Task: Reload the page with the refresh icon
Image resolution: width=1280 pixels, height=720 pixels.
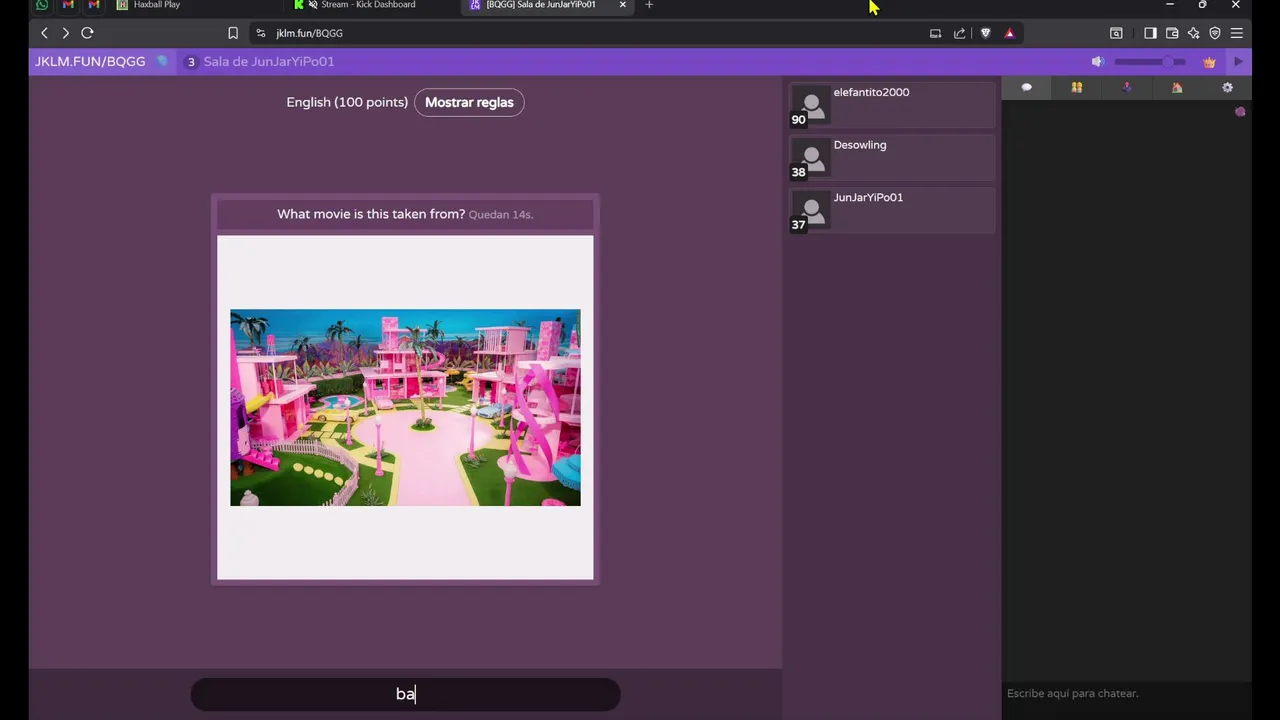Action: click(x=87, y=33)
